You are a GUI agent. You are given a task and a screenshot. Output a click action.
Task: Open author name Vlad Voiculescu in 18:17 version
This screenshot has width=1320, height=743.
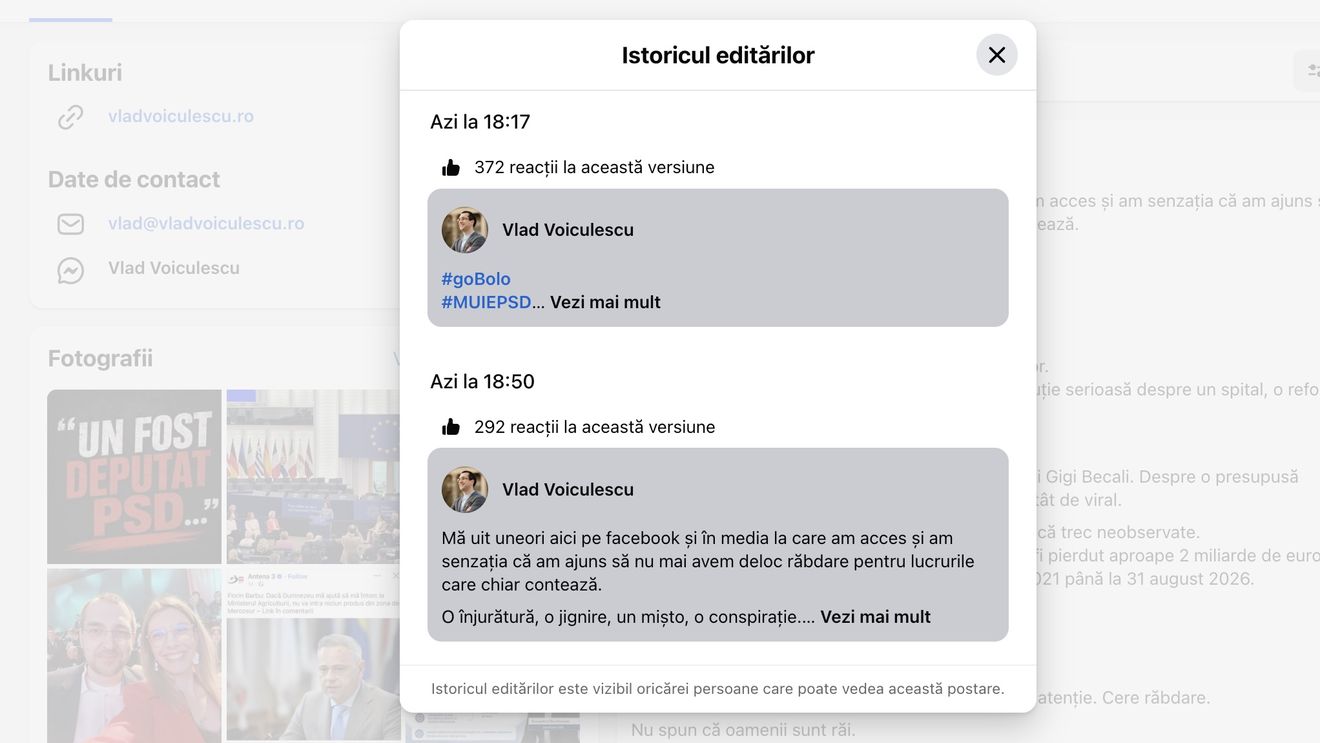(x=568, y=230)
